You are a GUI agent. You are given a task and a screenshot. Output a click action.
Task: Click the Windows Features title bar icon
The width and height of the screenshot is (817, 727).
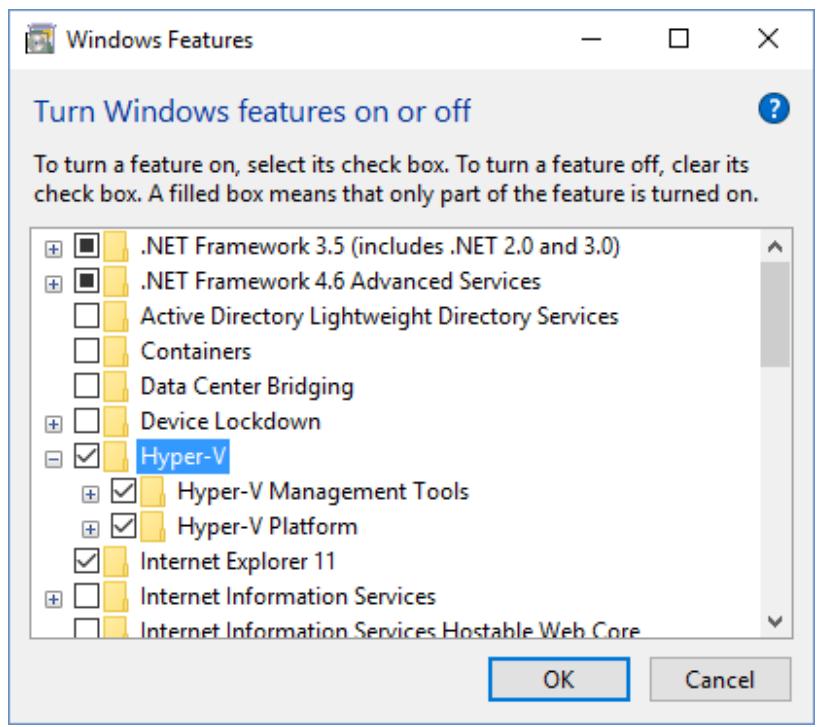(x=40, y=39)
